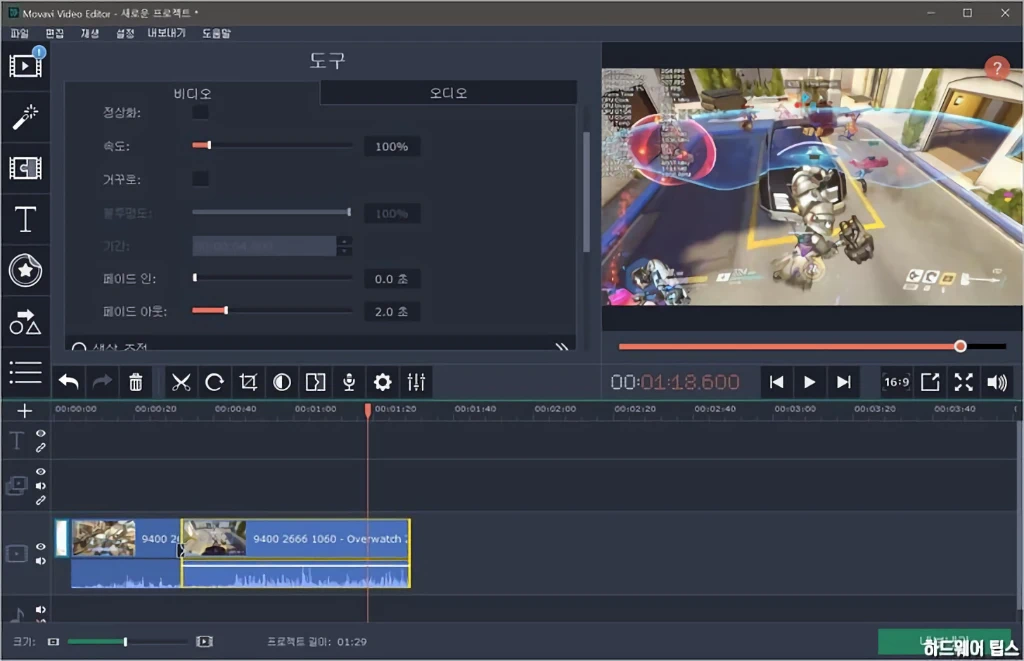1024x661 pixels.
Task: Undo the last action
Action: tap(69, 382)
